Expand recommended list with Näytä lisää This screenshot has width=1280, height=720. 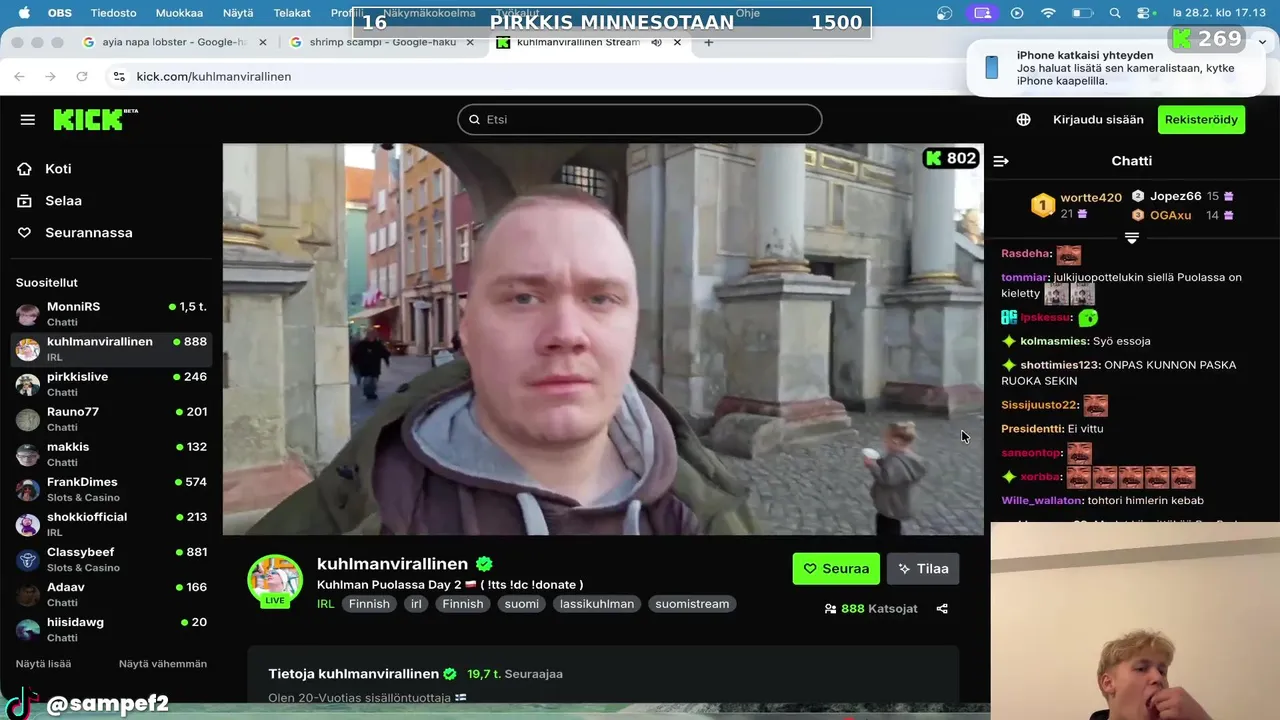[x=43, y=664]
